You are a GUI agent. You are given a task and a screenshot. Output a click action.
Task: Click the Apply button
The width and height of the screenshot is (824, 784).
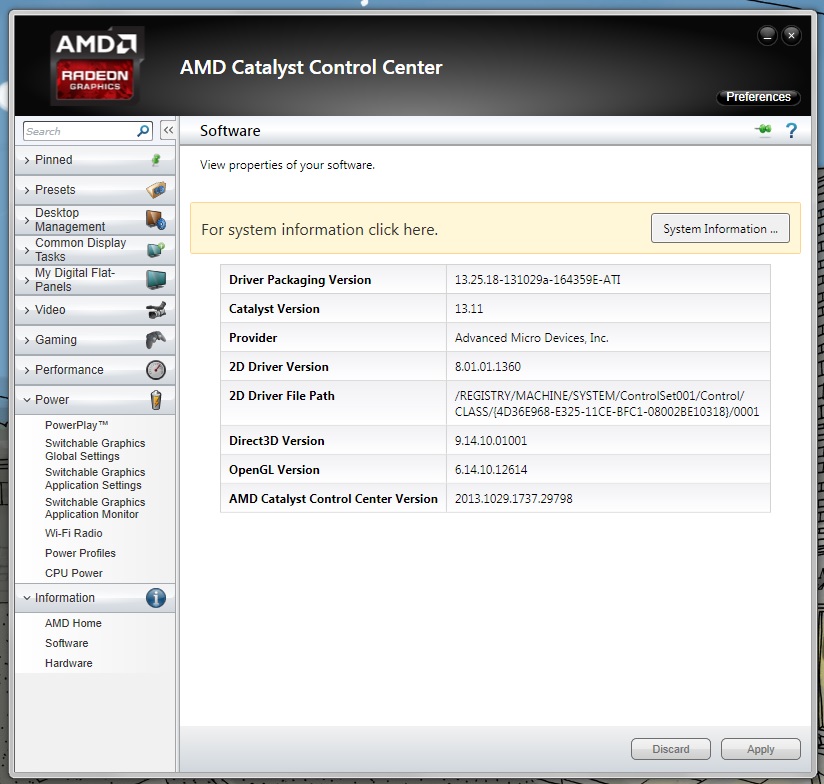[760, 749]
